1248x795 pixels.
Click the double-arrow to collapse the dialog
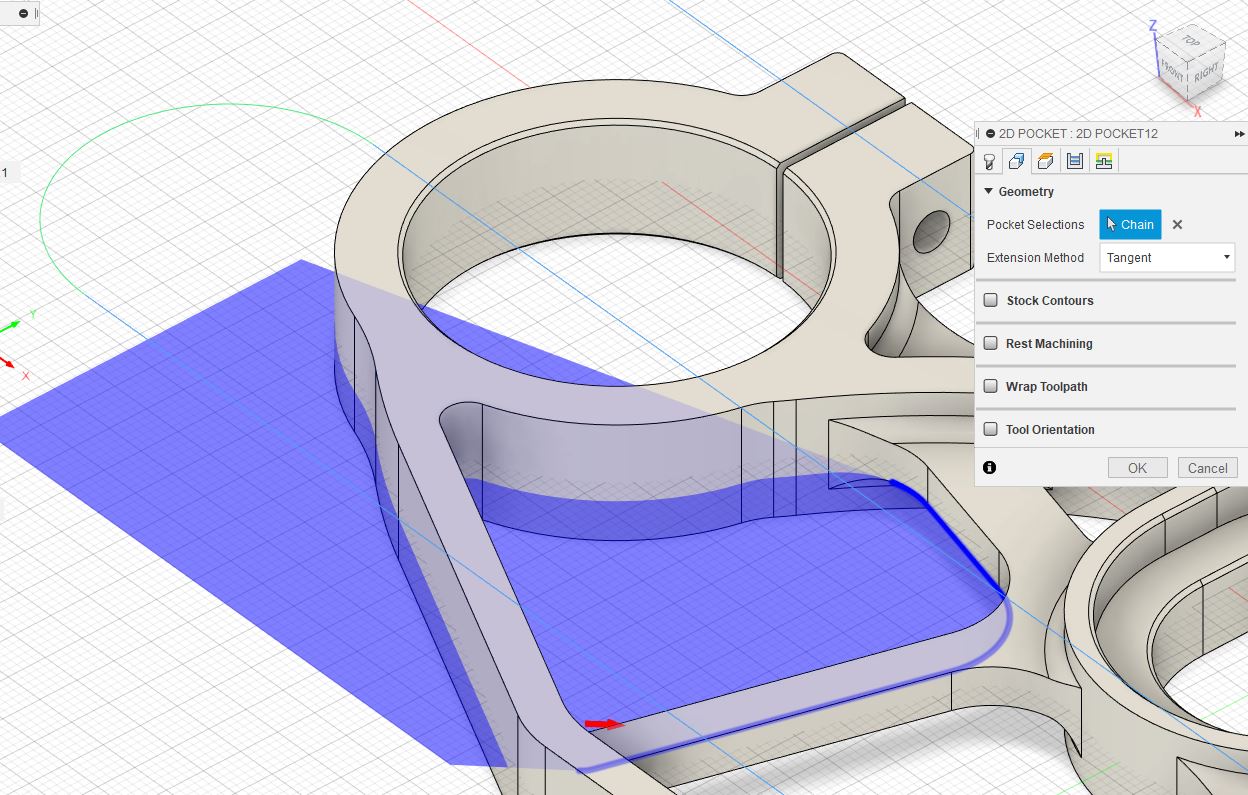pyautogui.click(x=1240, y=133)
